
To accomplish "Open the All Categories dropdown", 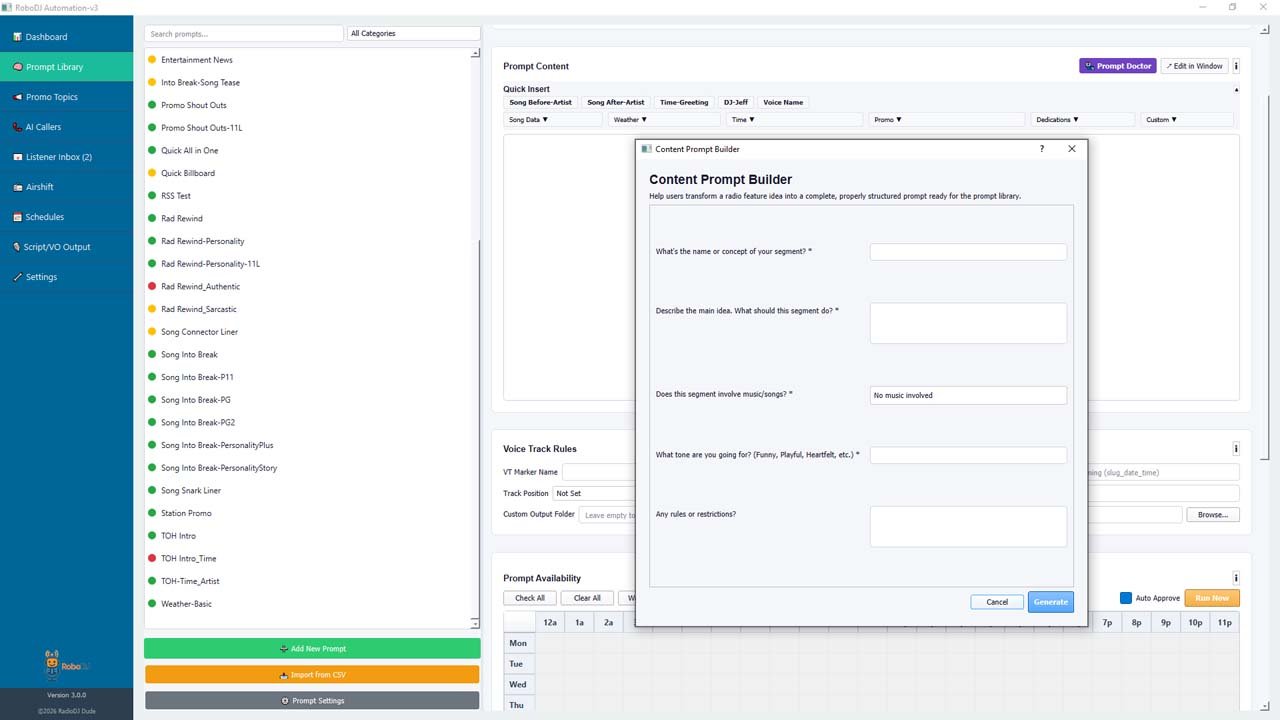I will coord(414,34).
